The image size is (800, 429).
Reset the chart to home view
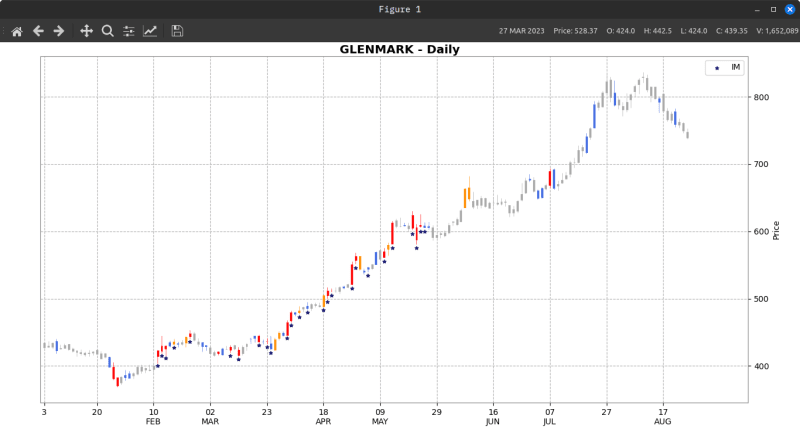17,31
